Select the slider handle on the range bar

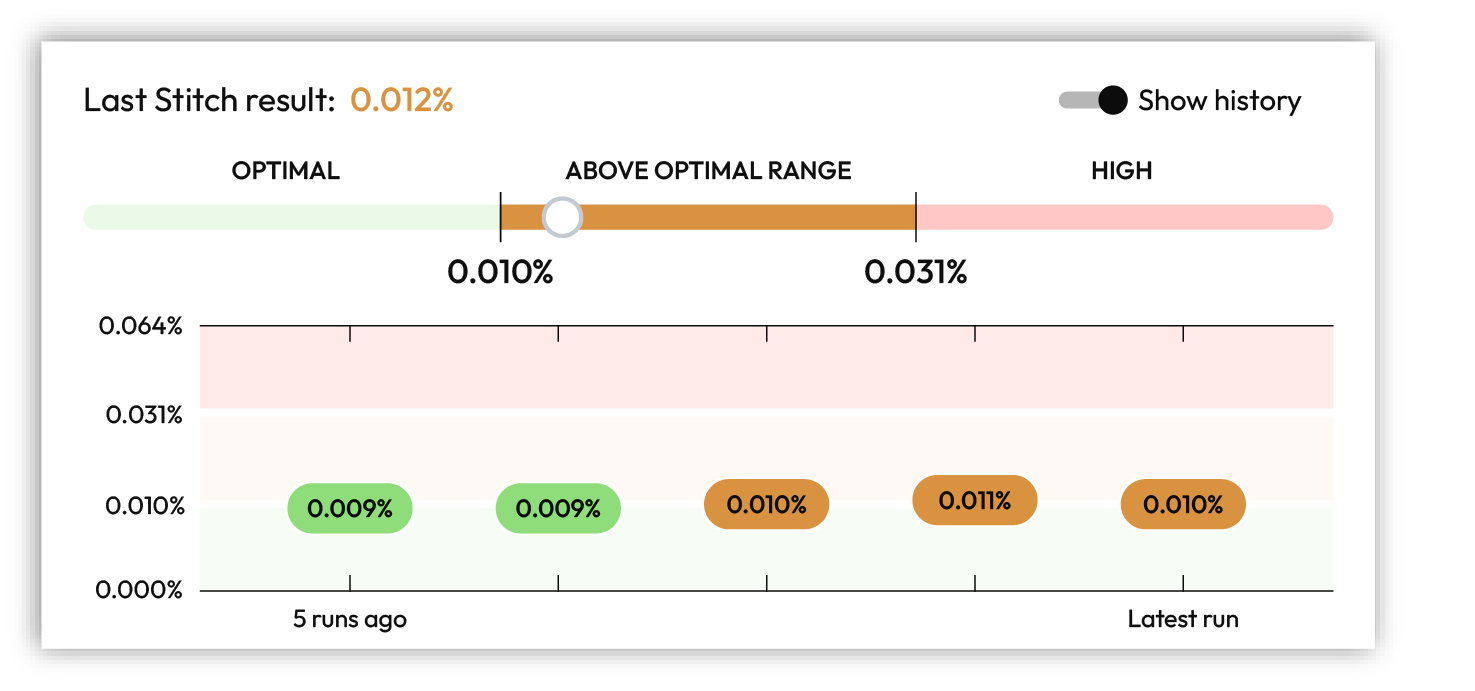[x=561, y=217]
